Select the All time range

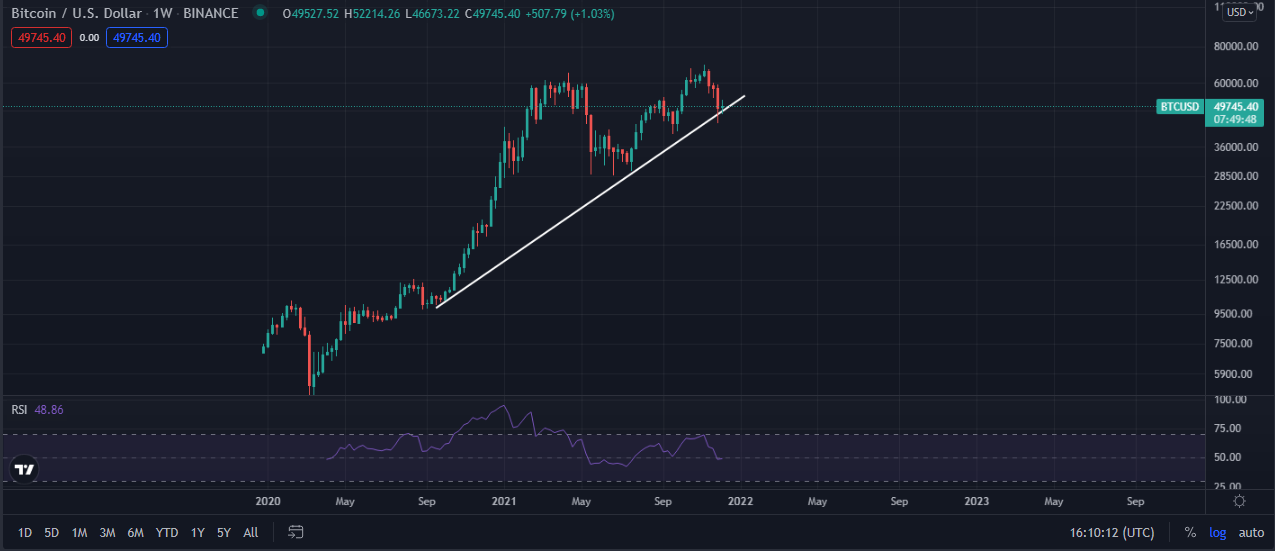pyautogui.click(x=251, y=532)
